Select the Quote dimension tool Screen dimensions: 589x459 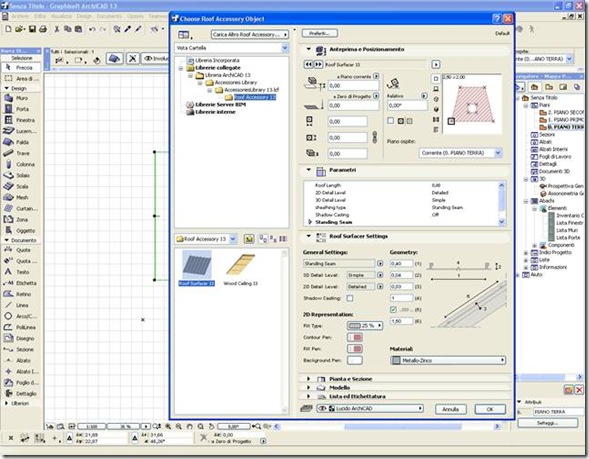click(x=21, y=250)
